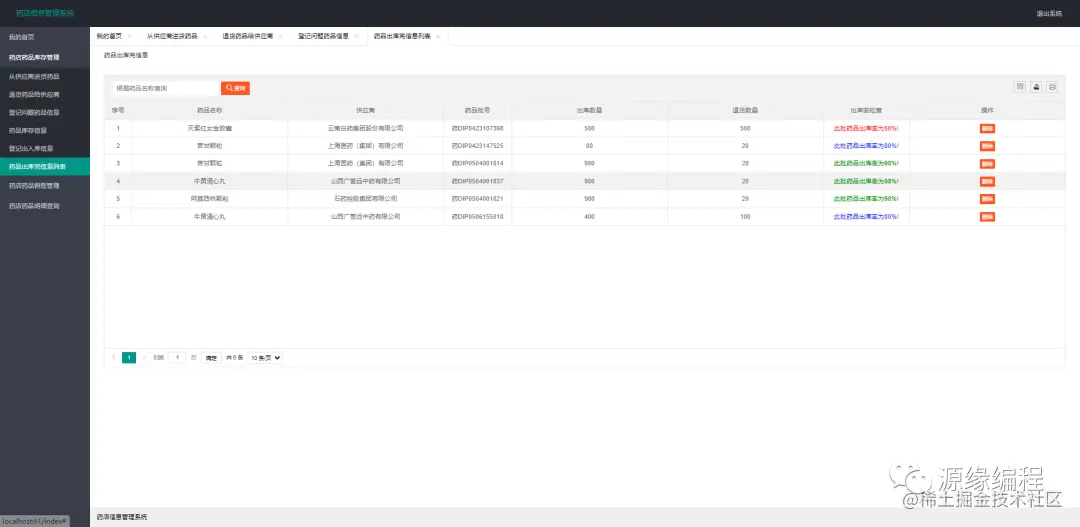The width and height of the screenshot is (1080, 527).
Task: Collapse the 药店药品库存管理 sidebar group
Action: click(45, 58)
